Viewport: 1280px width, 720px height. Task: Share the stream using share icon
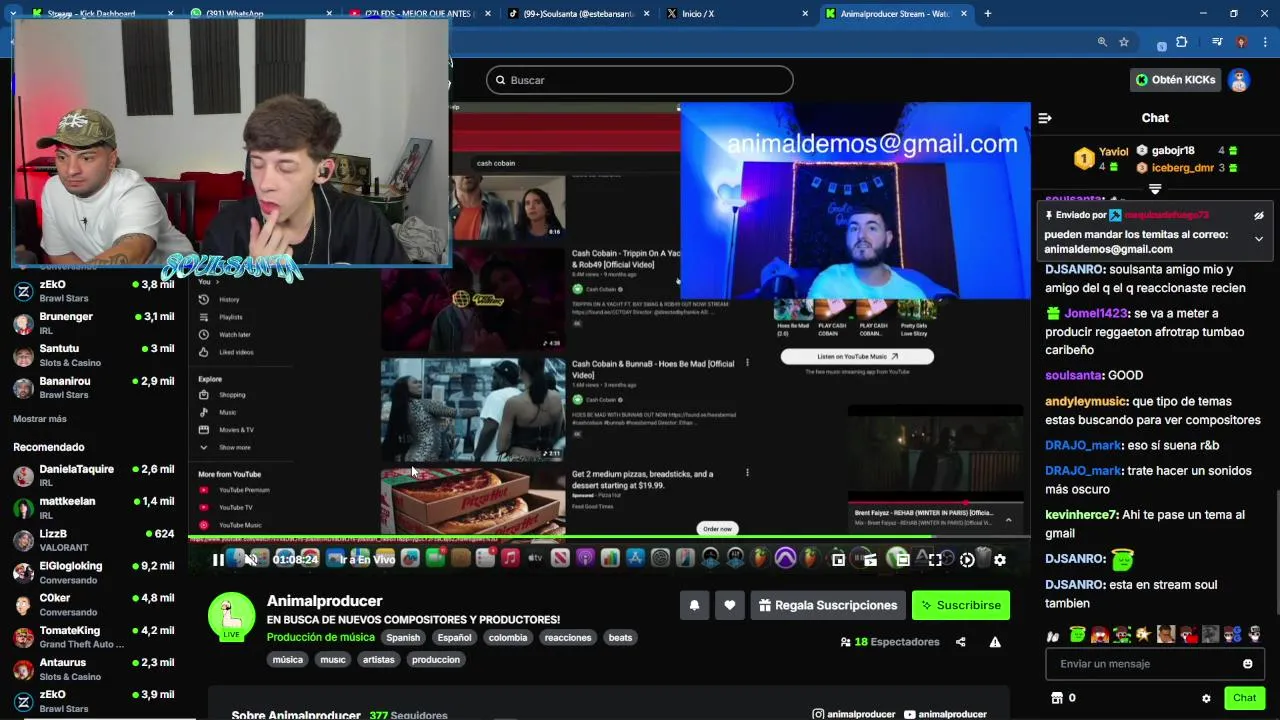pos(961,642)
